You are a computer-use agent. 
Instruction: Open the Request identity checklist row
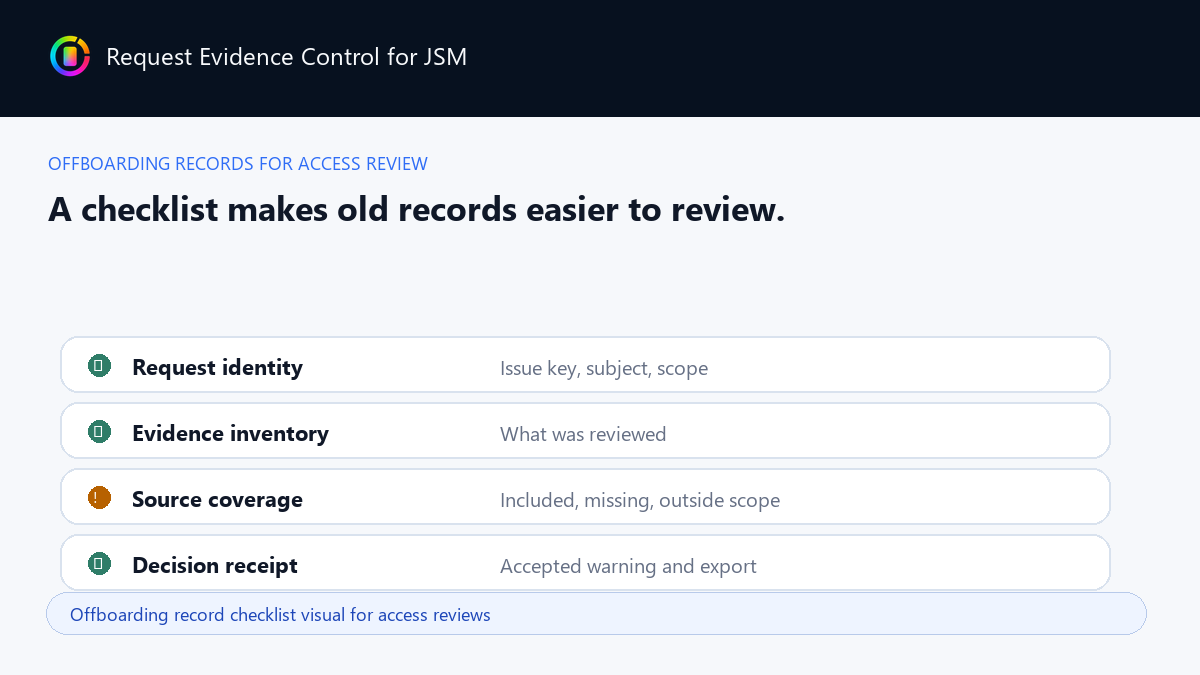[x=585, y=365]
